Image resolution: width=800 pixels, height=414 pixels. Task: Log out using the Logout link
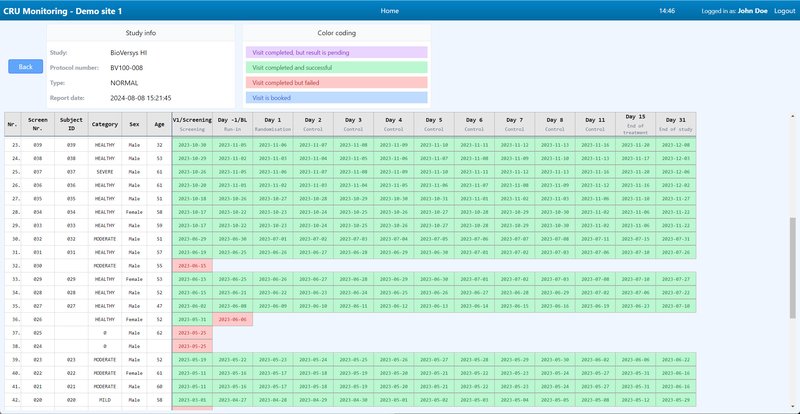(x=784, y=10)
